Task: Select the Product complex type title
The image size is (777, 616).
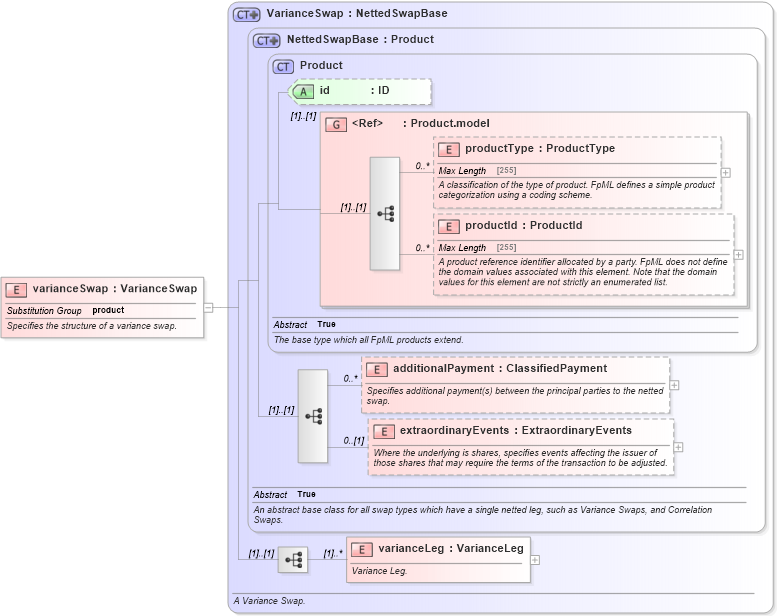Action: pos(321,65)
